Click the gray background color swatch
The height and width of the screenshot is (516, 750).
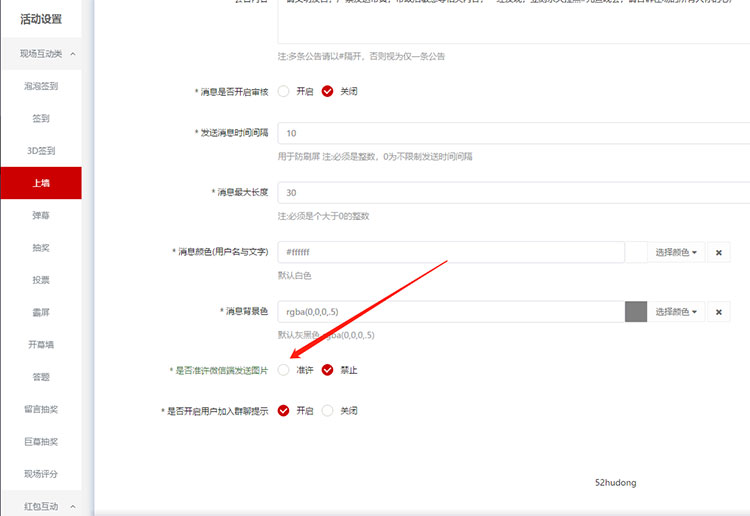pyautogui.click(x=636, y=312)
